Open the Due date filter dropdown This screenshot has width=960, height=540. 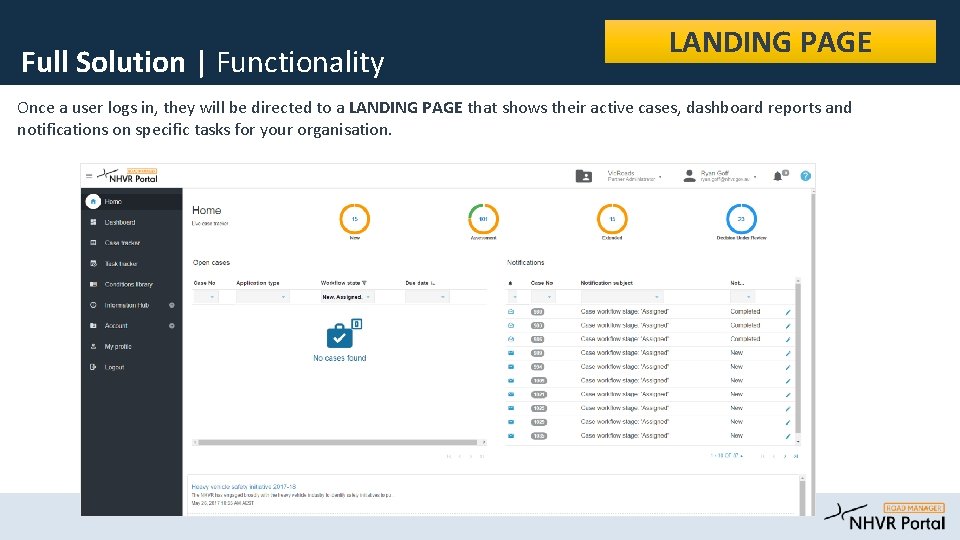(427, 297)
